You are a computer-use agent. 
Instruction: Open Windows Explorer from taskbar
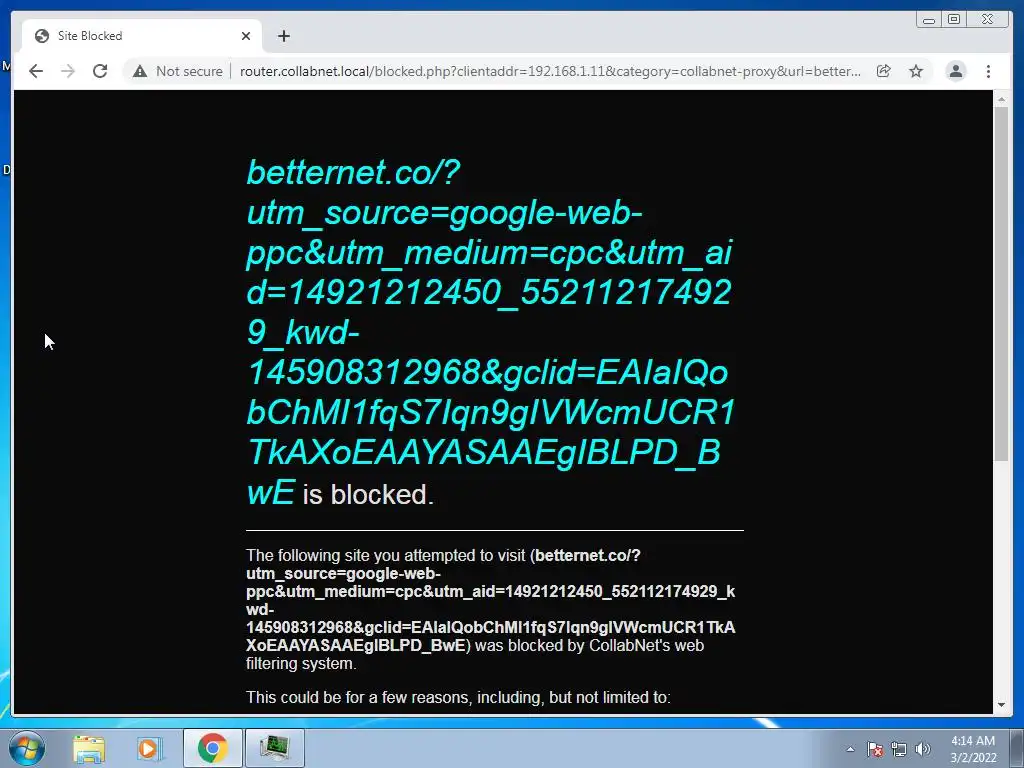tap(89, 748)
